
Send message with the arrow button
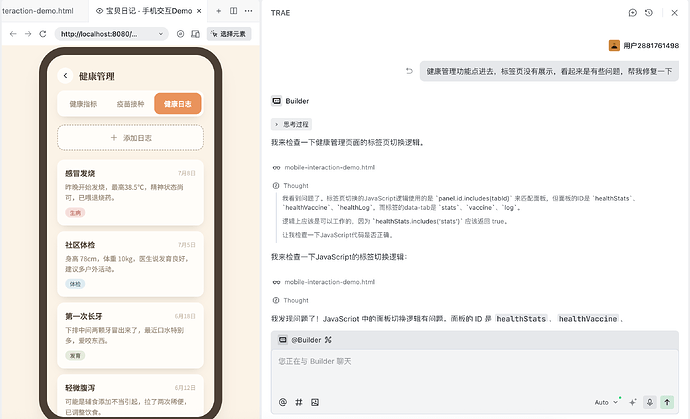click(x=667, y=402)
